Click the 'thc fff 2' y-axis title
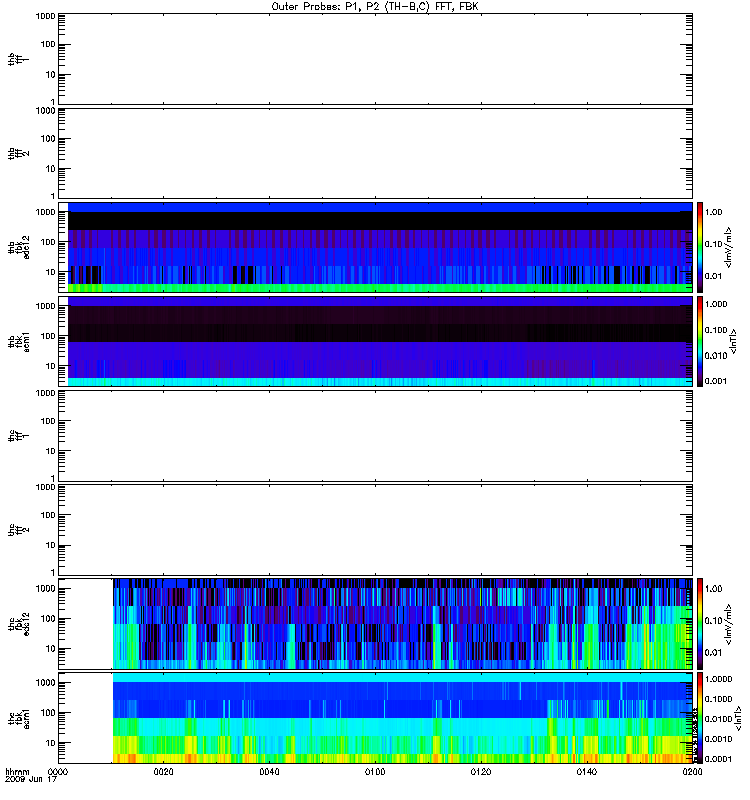 point(18,530)
